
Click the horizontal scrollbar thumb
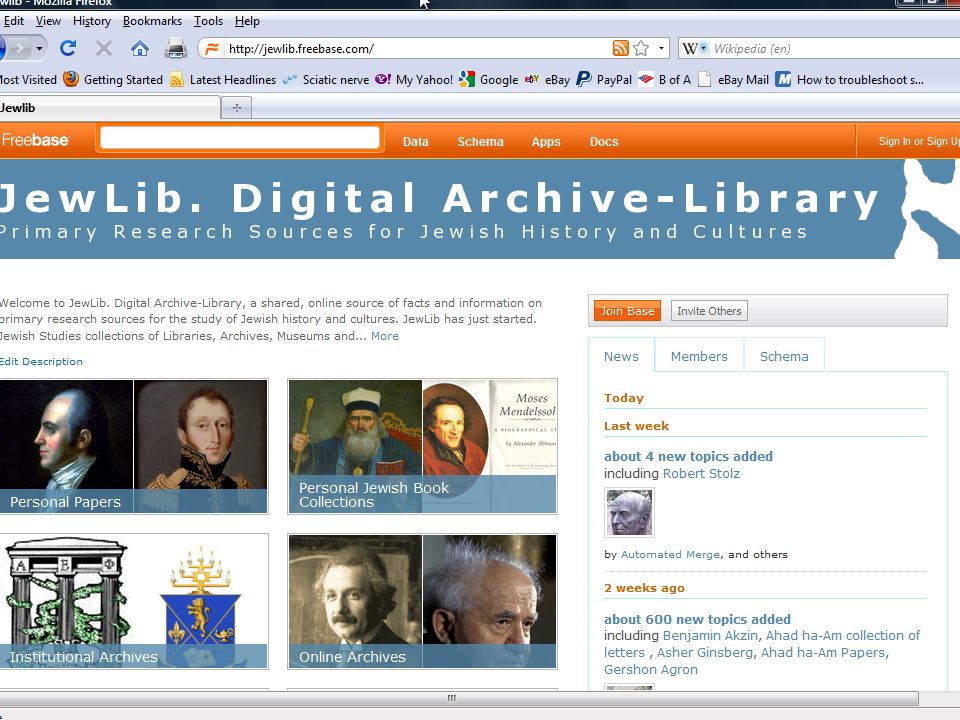[452, 698]
